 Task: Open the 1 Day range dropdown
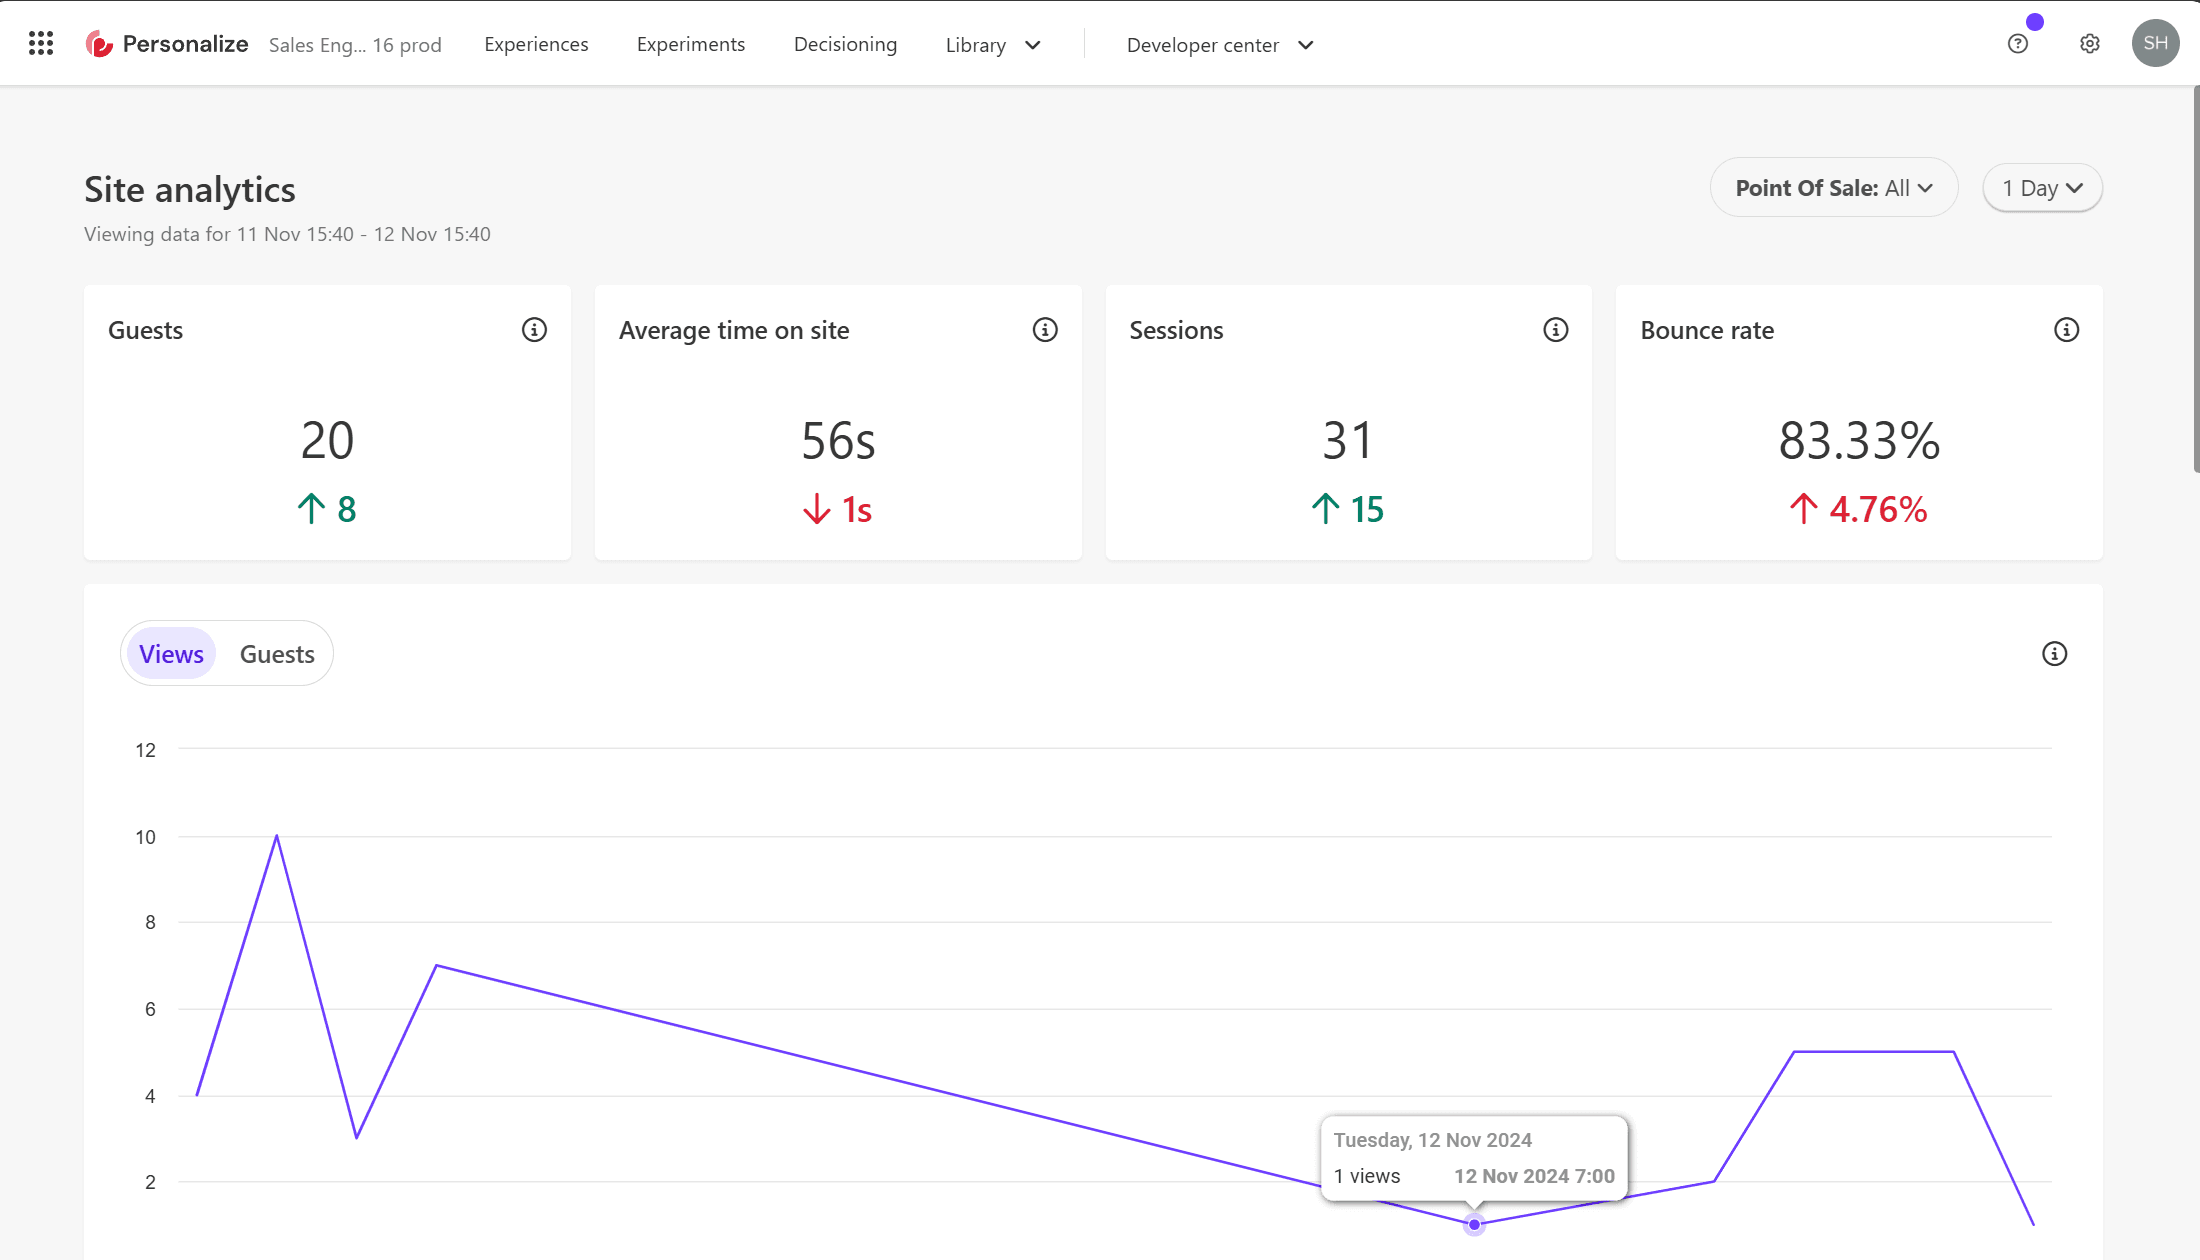2042,188
